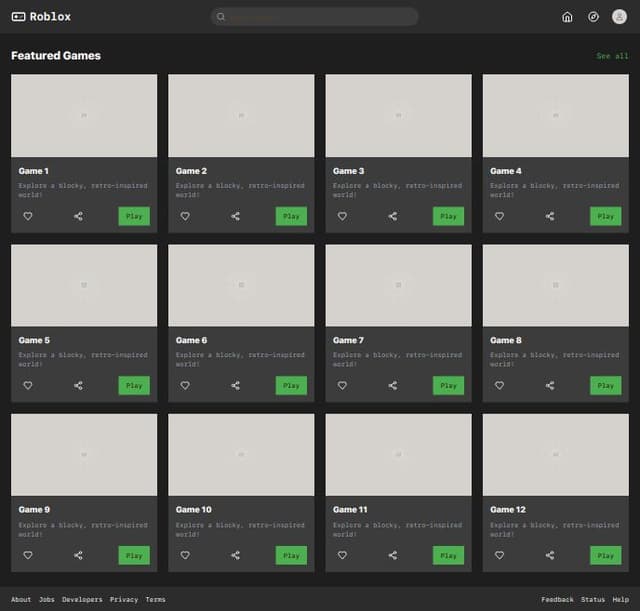The image size is (640, 611).
Task: Open the home icon in header
Action: [x=567, y=17]
